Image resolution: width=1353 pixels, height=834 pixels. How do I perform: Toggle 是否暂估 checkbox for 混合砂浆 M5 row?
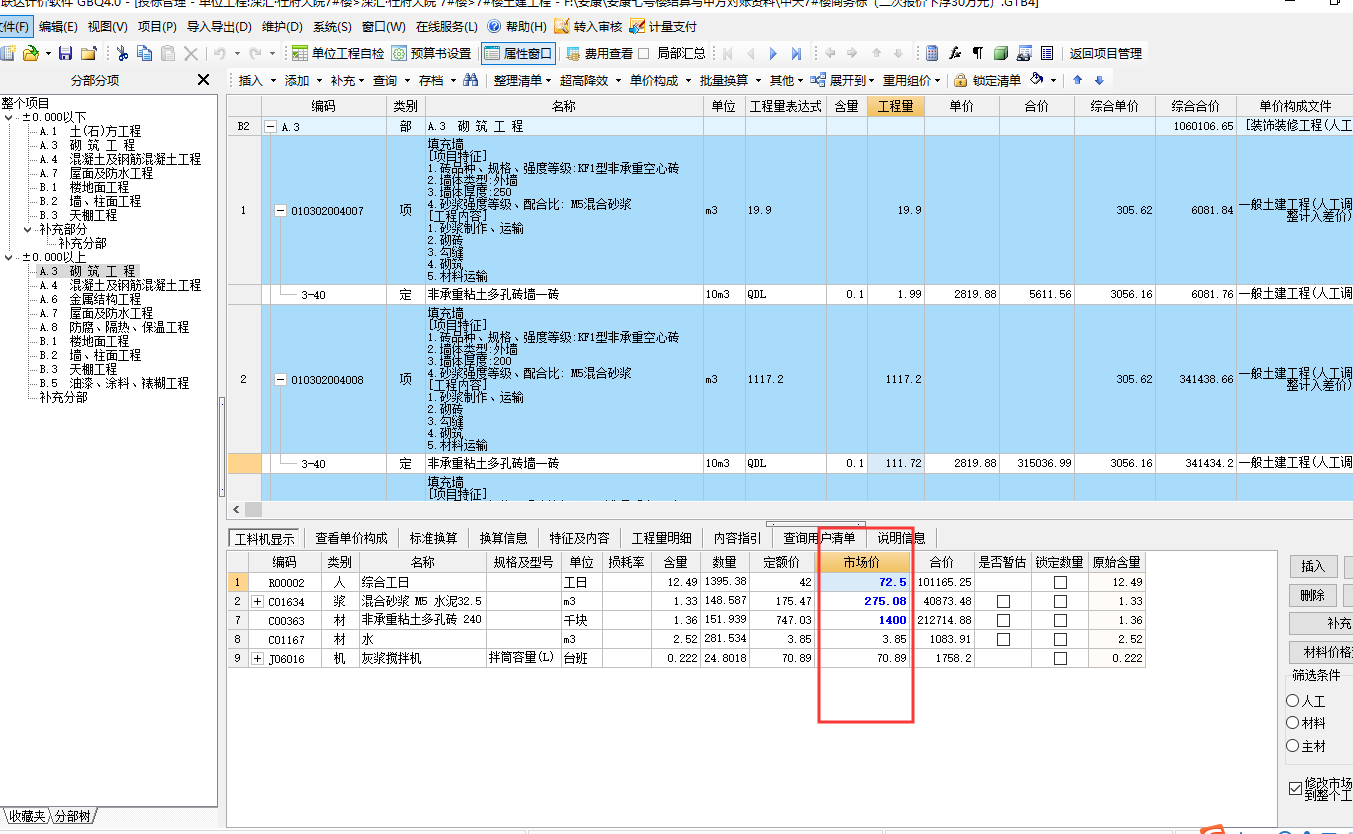click(1003, 601)
